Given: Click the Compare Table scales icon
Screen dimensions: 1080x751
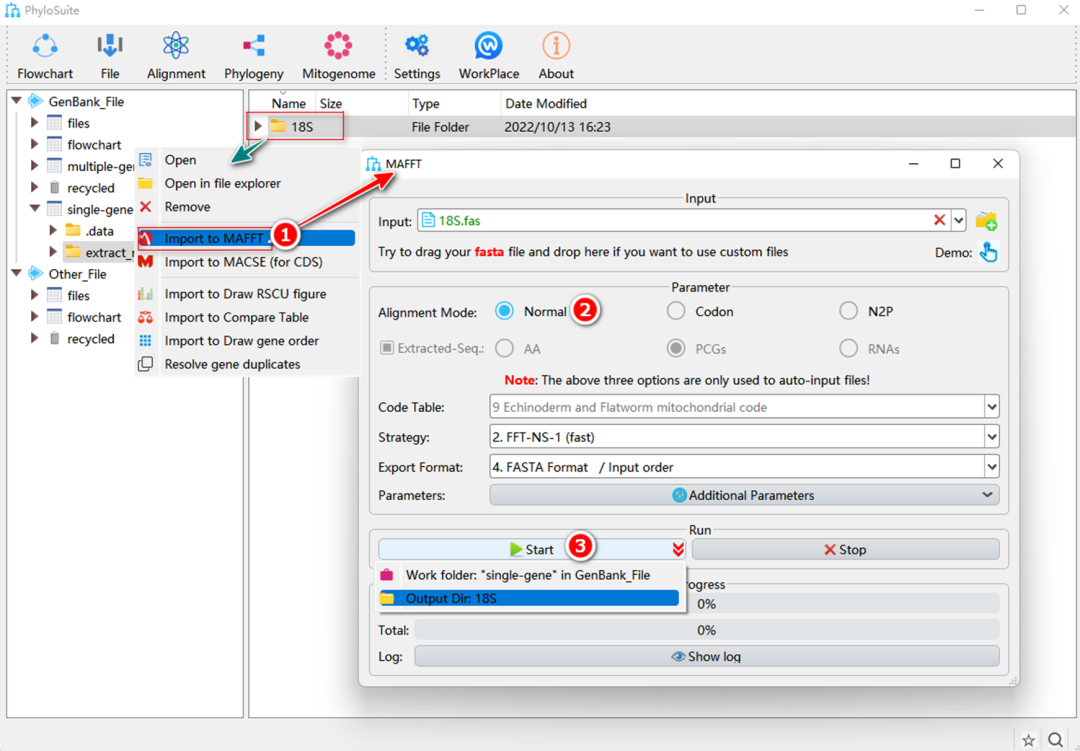Looking at the screenshot, I should click(x=145, y=317).
